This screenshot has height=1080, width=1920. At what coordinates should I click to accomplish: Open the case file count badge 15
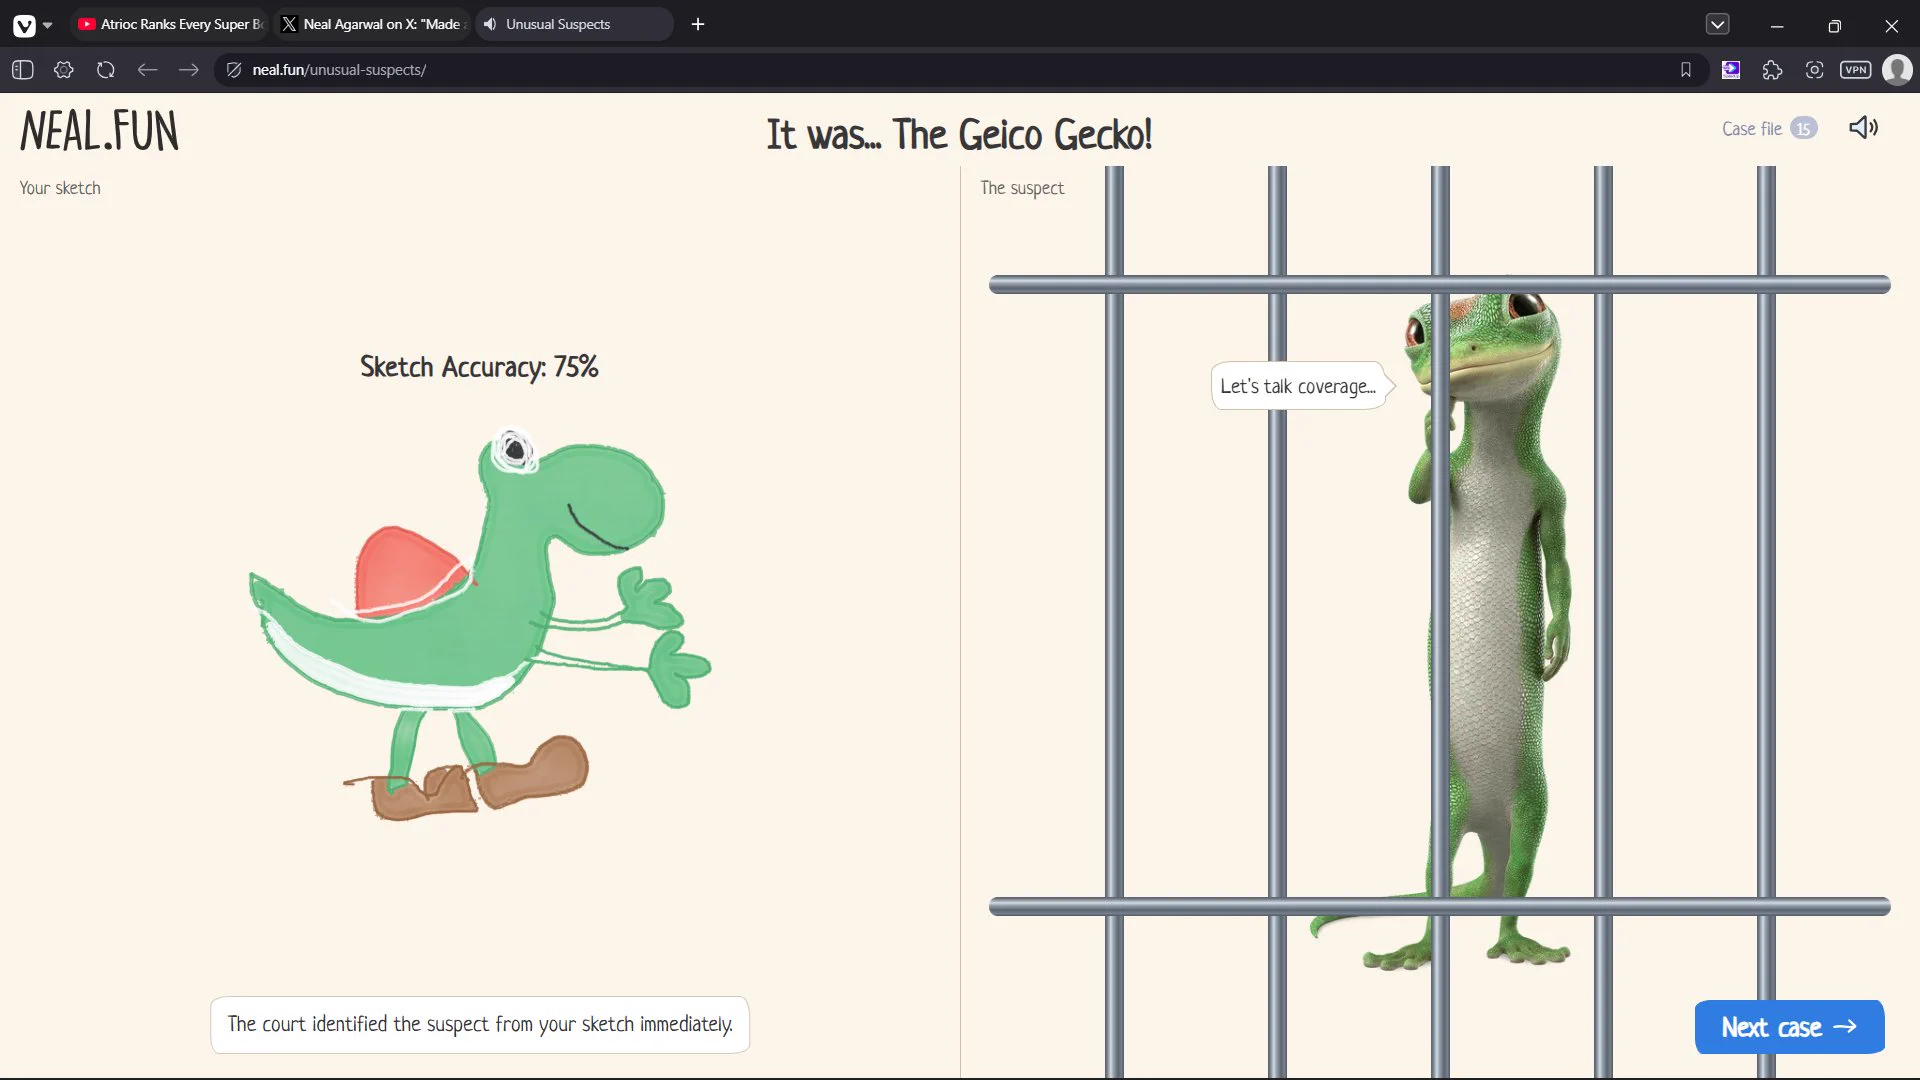(x=1803, y=128)
